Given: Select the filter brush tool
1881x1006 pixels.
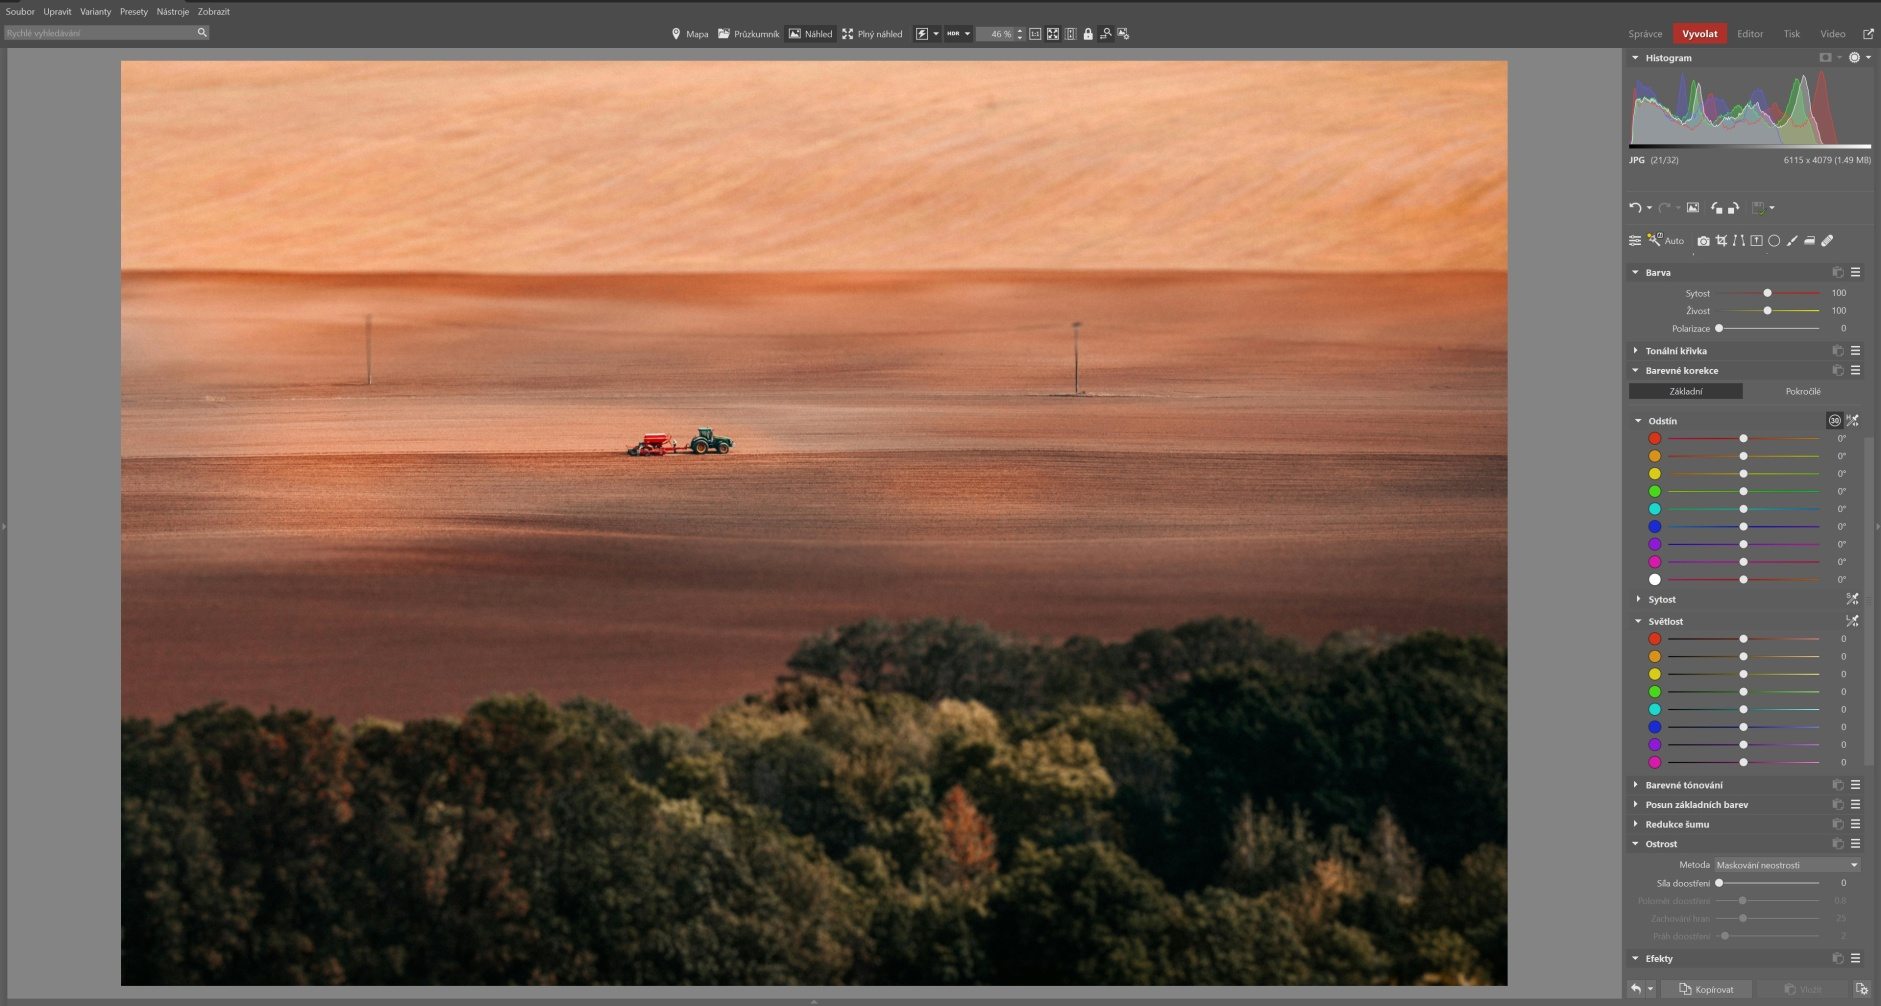Looking at the screenshot, I should pos(1792,241).
